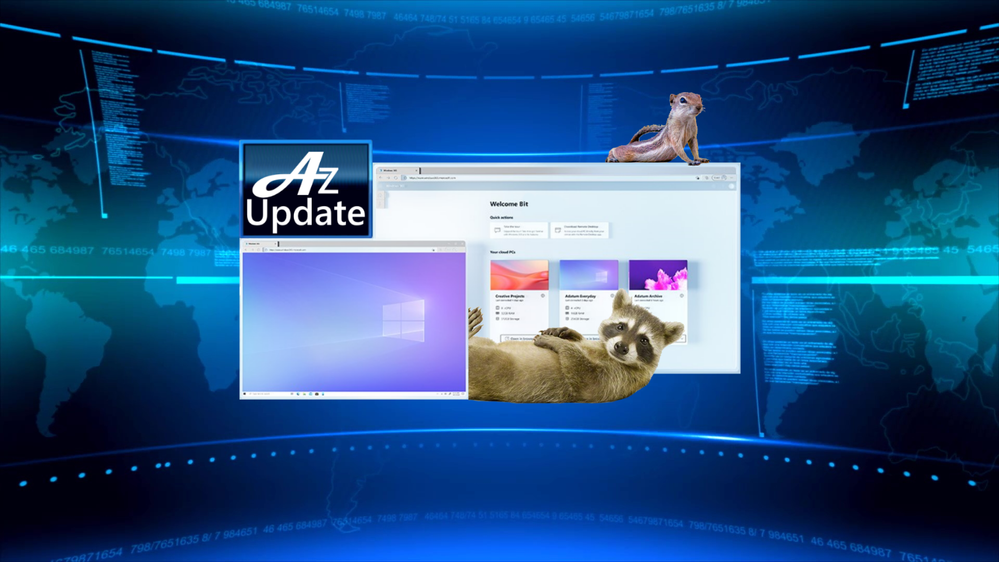Select browser tab in cloud PC desktop window
This screenshot has height=562, width=999.
[x=261, y=243]
